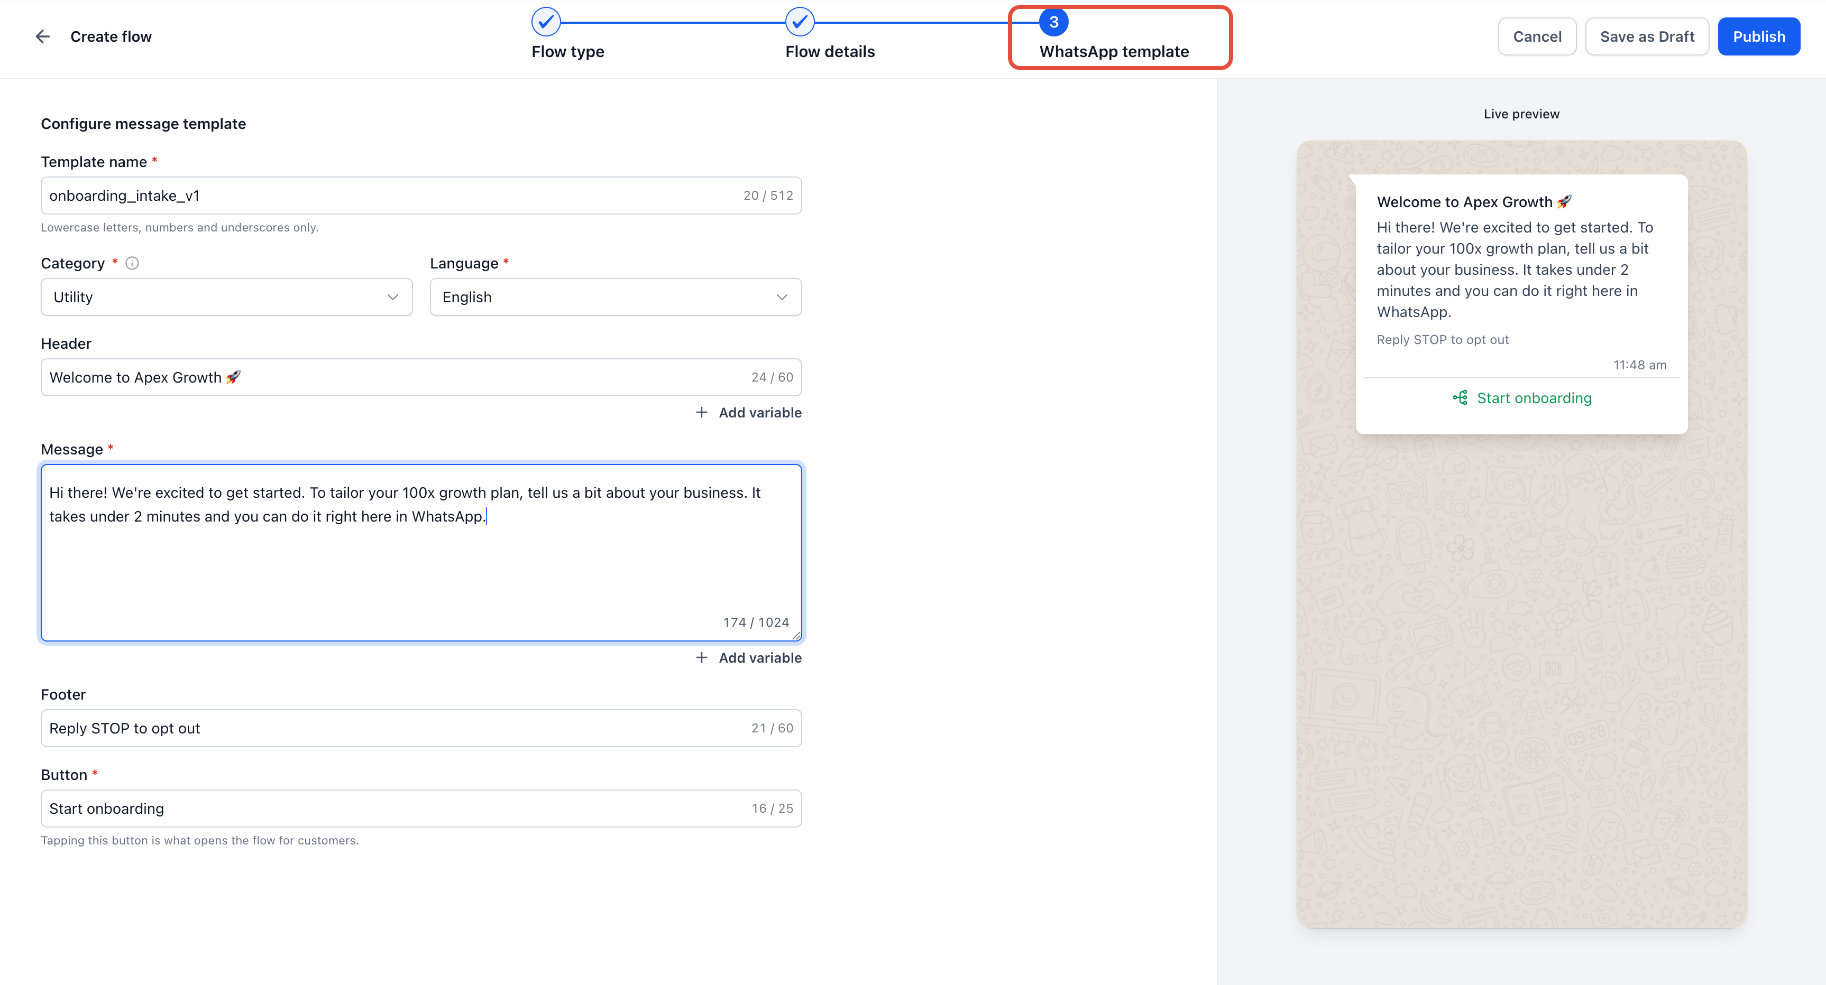Focus the Template name input

click(x=421, y=196)
